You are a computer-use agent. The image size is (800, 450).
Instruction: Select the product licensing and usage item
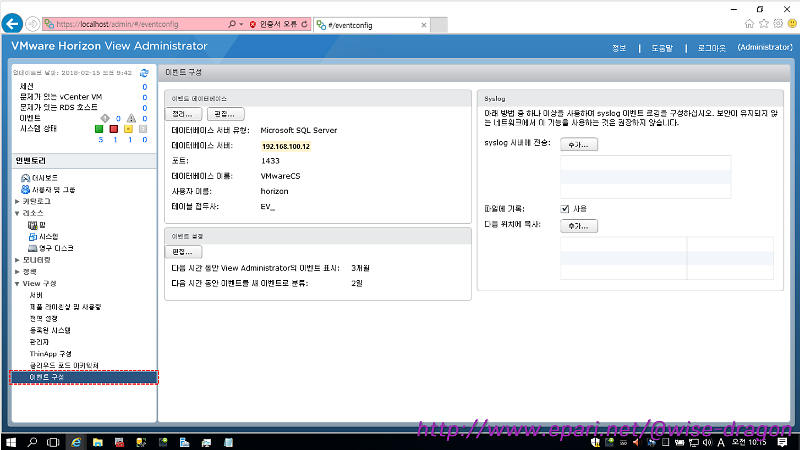[65, 307]
